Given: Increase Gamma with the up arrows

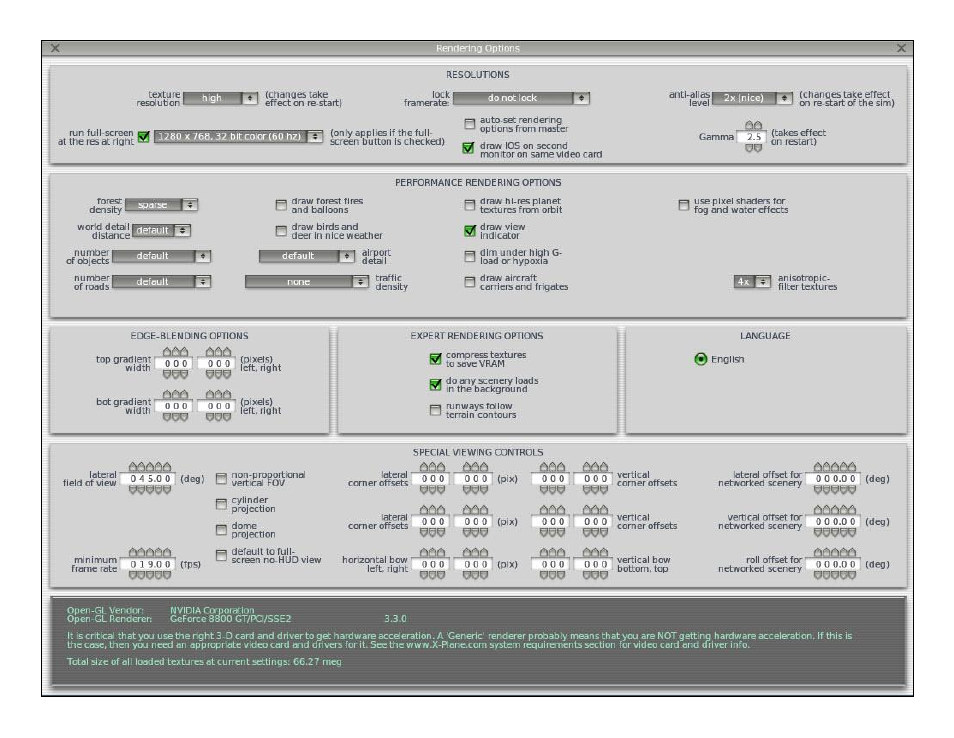Looking at the screenshot, I should (x=753, y=125).
